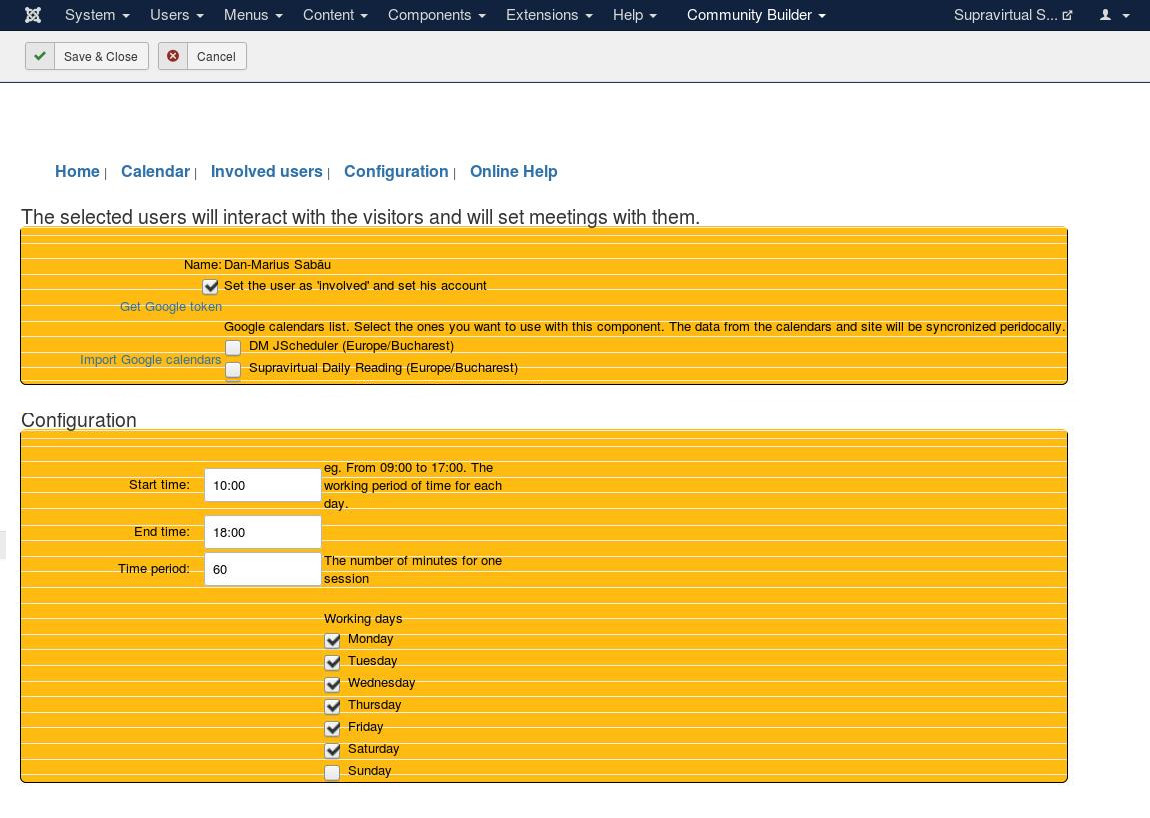Click Get Google token link
The width and height of the screenshot is (1150, 818).
tap(171, 307)
